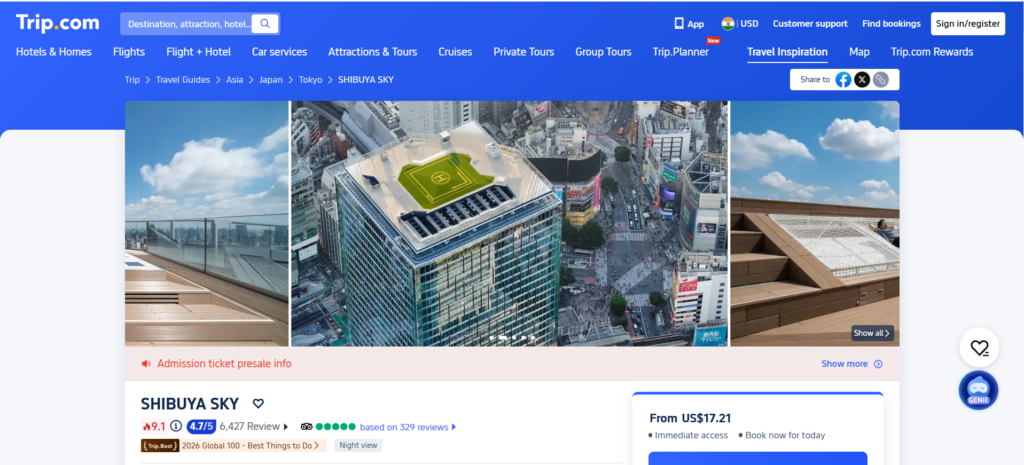This screenshot has height=465, width=1024.
Task: Open the Cruises menu item
Action: (455, 52)
